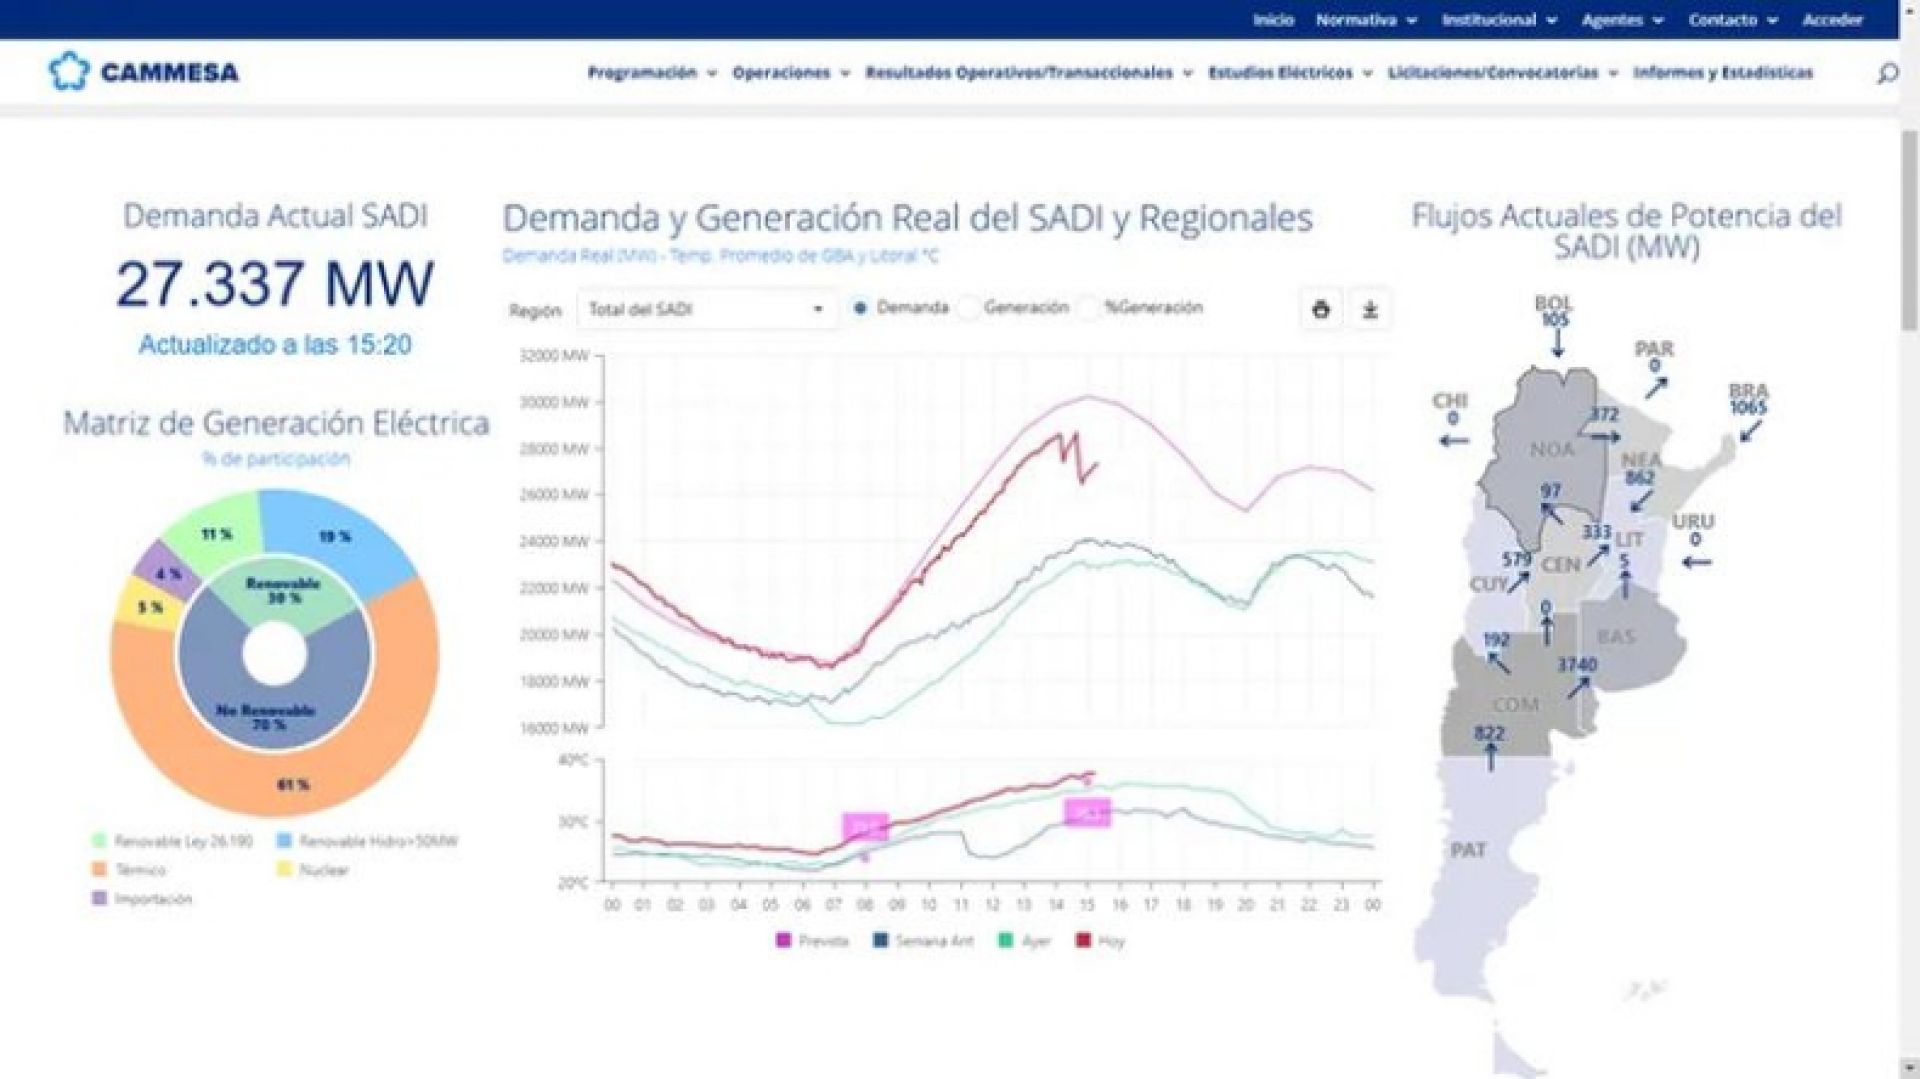Select the %Generación radio button

coord(1089,308)
